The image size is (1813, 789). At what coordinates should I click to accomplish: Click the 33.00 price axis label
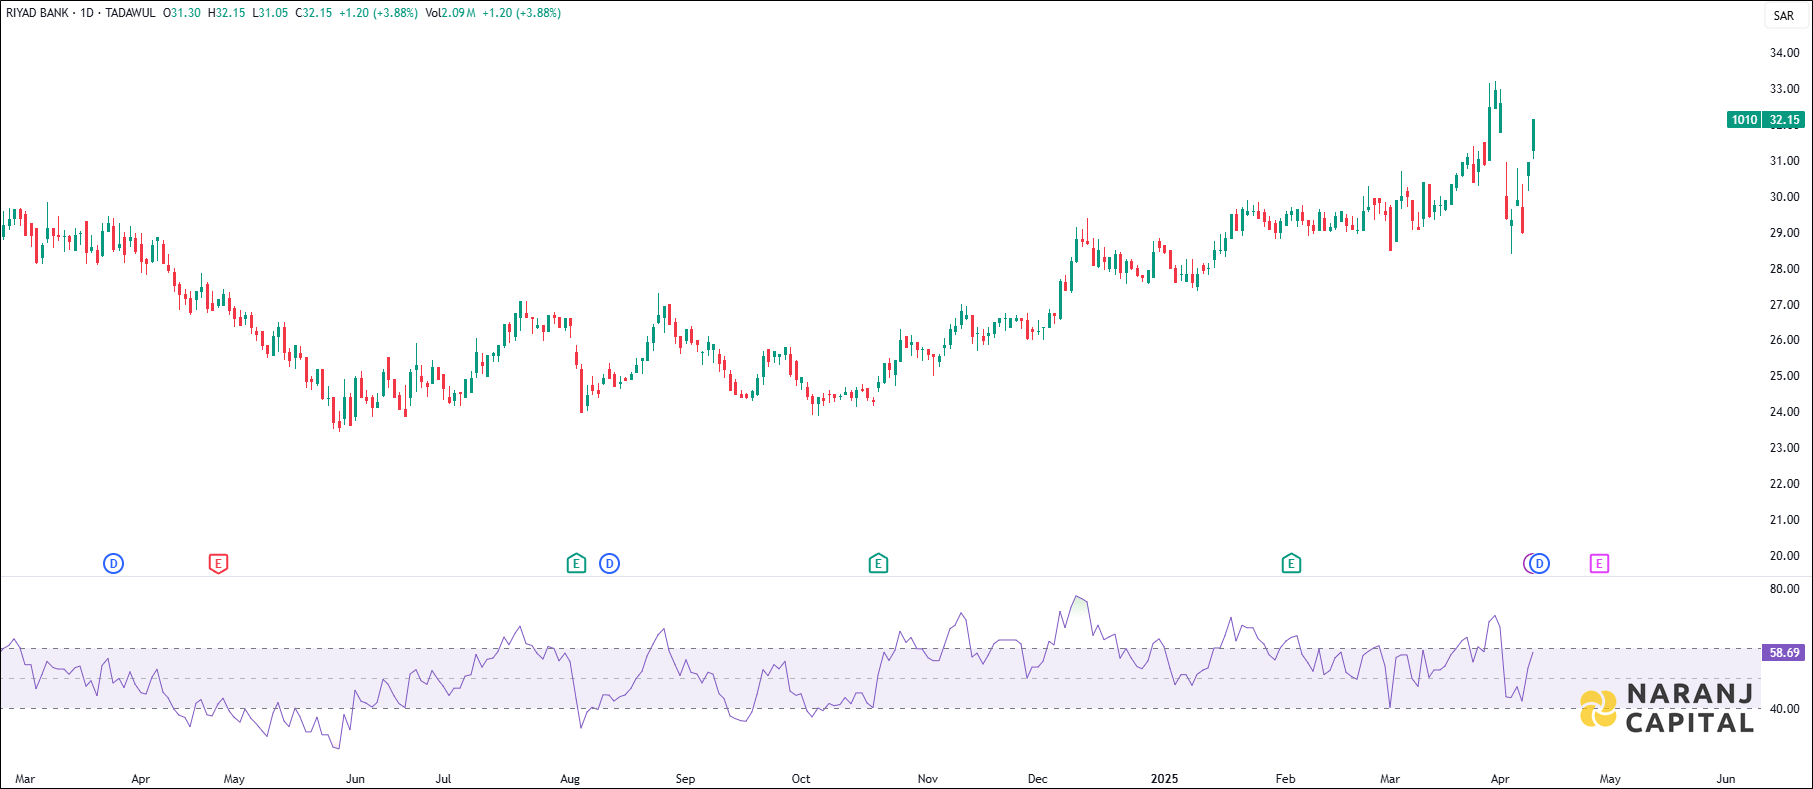[x=1784, y=89]
